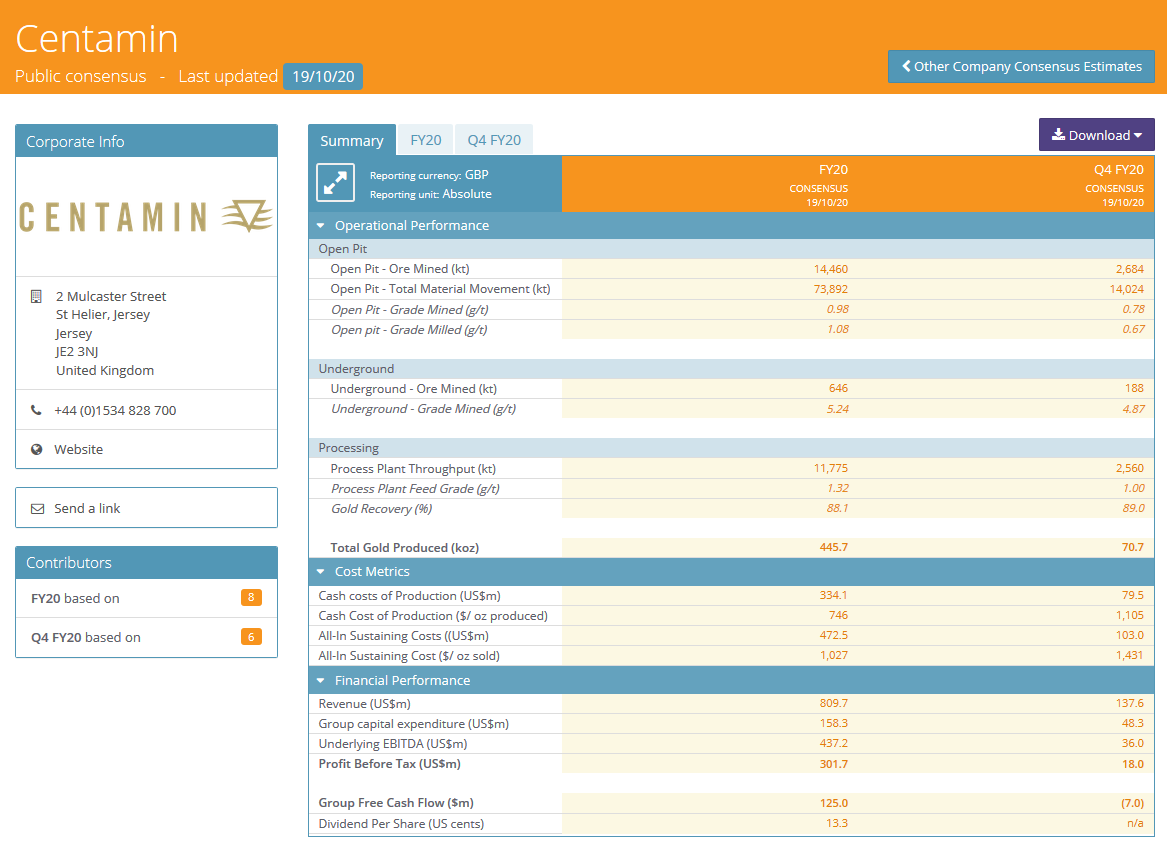This screenshot has height=846, width=1167.
Task: Click the phone icon beside the telephone number
Action: [36, 410]
